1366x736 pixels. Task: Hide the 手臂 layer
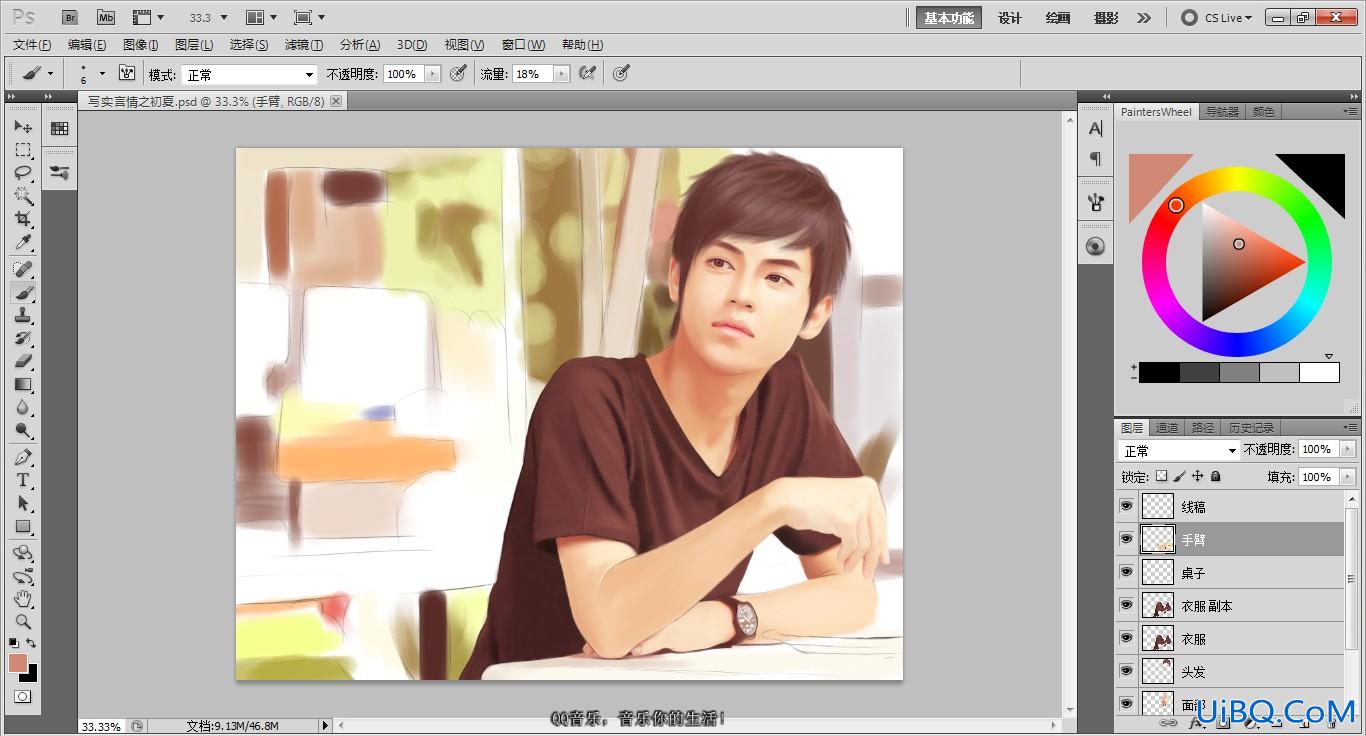1127,539
